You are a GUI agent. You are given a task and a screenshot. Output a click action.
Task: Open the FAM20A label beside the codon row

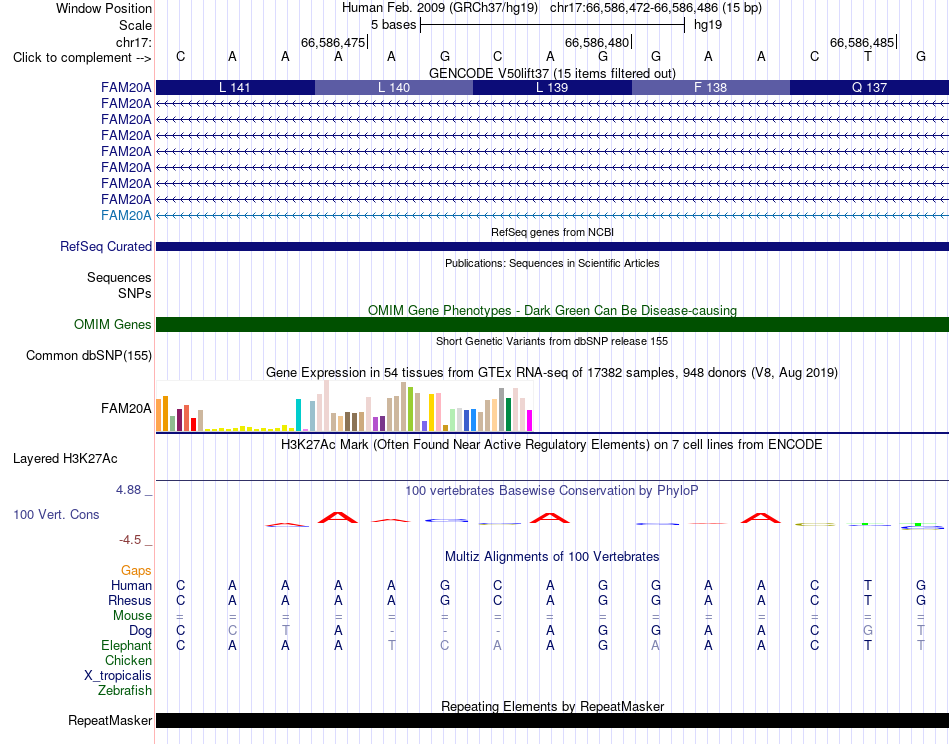click(126, 87)
